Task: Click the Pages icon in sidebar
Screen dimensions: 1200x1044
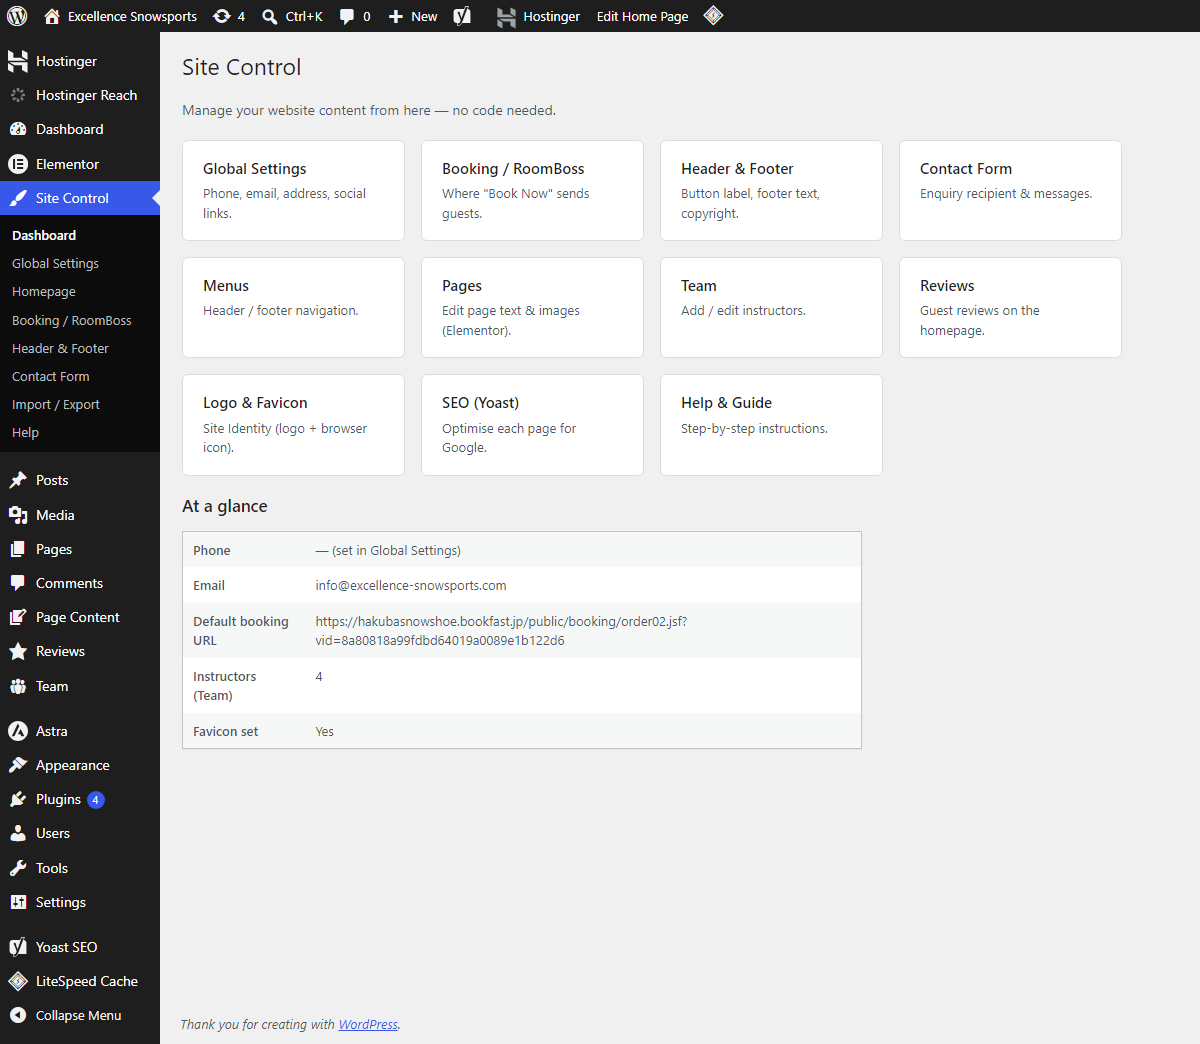Action: click(18, 549)
